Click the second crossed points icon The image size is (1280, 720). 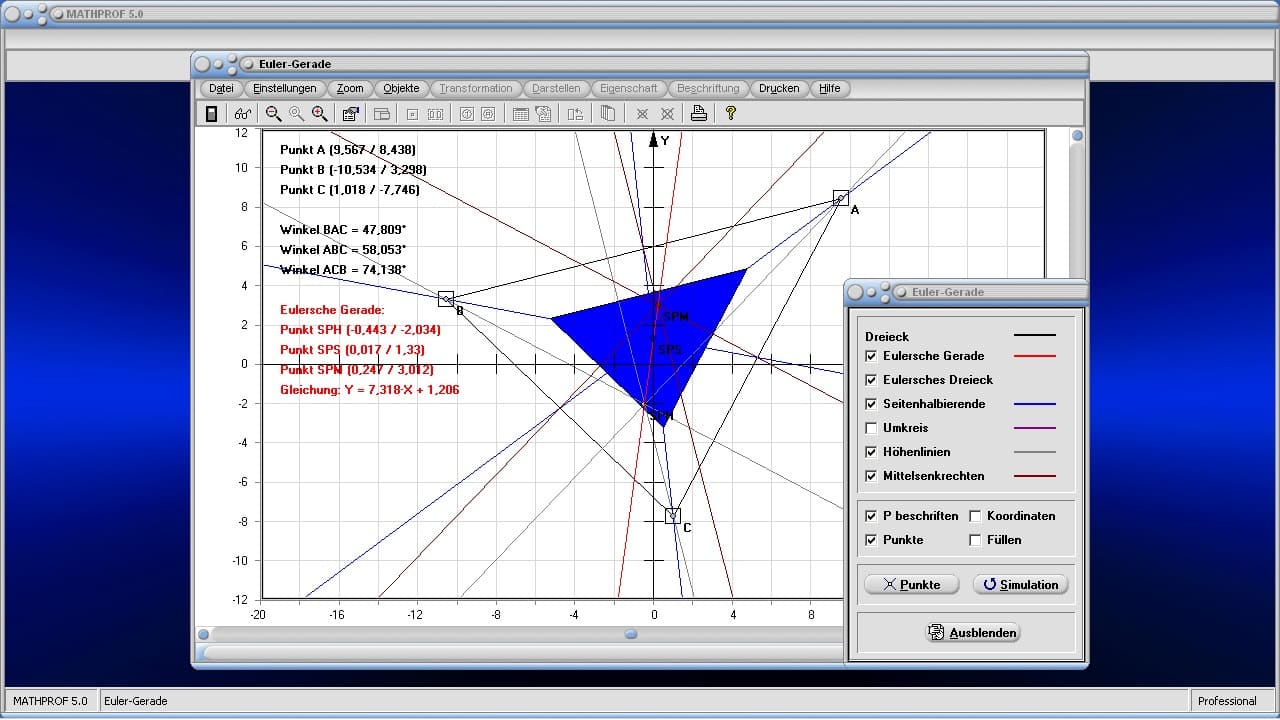coord(667,114)
